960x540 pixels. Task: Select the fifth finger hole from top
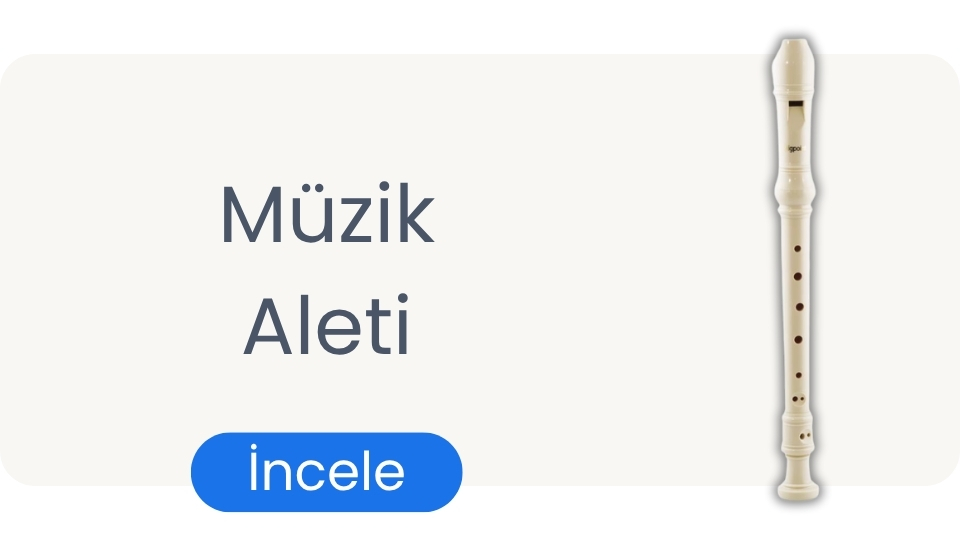pos(798,375)
